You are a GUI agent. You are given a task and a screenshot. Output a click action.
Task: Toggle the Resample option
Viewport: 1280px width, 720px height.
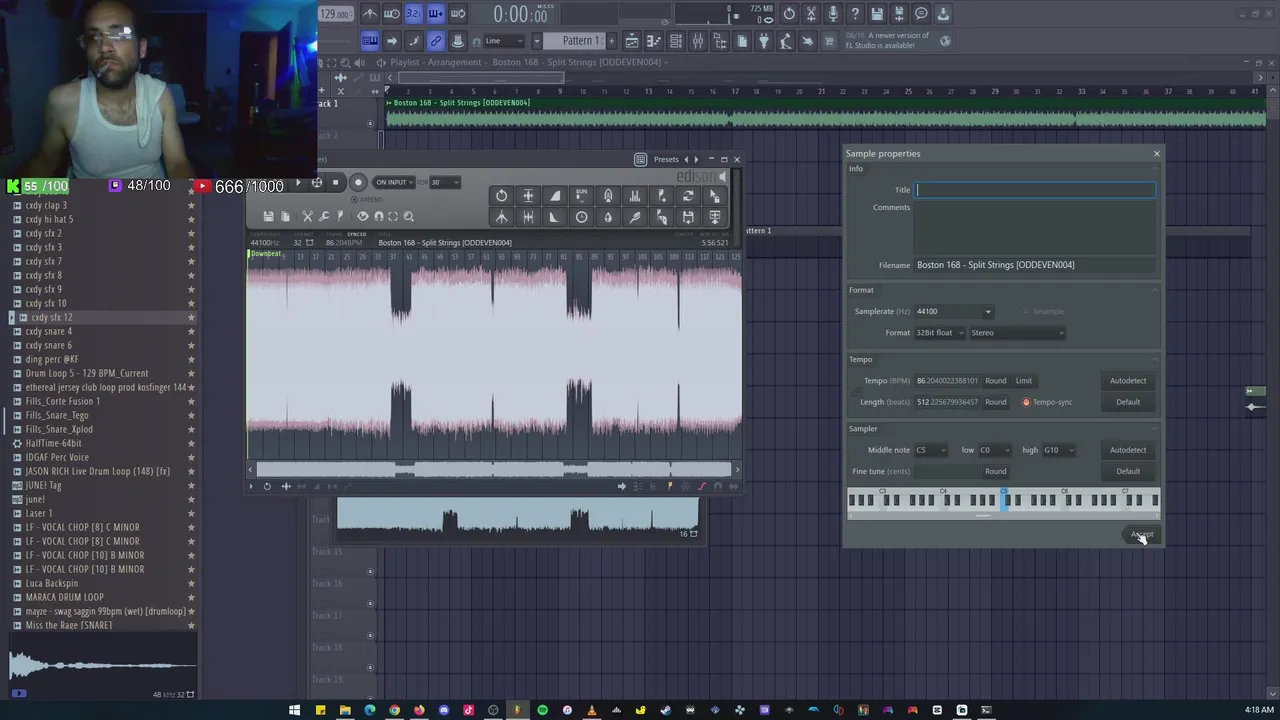[x=1042, y=311]
